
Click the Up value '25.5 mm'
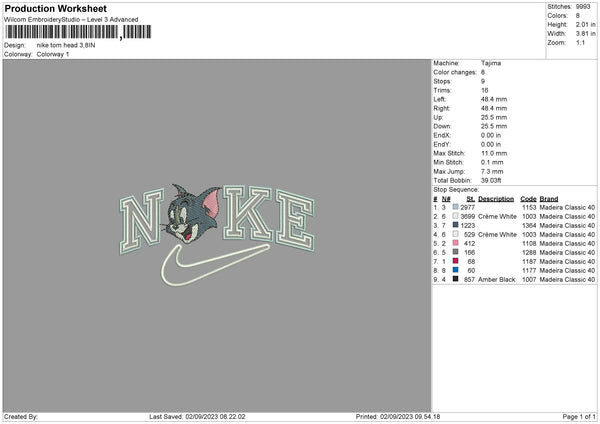tap(494, 117)
